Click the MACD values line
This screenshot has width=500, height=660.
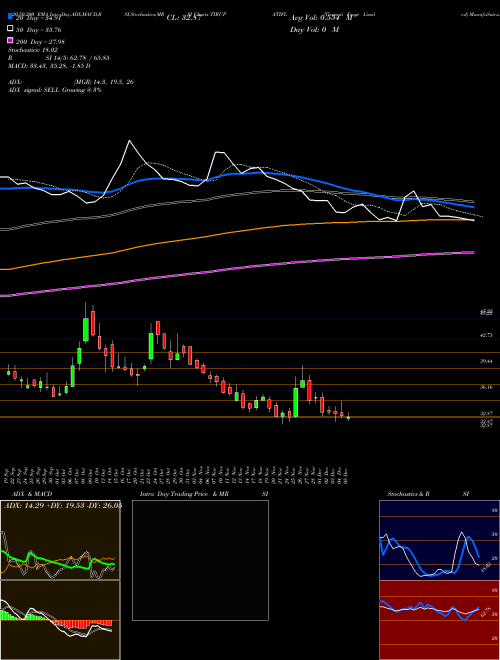point(49,66)
